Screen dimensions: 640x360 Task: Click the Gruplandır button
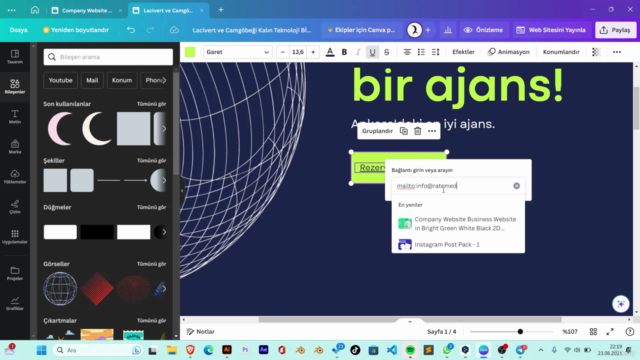(x=377, y=131)
